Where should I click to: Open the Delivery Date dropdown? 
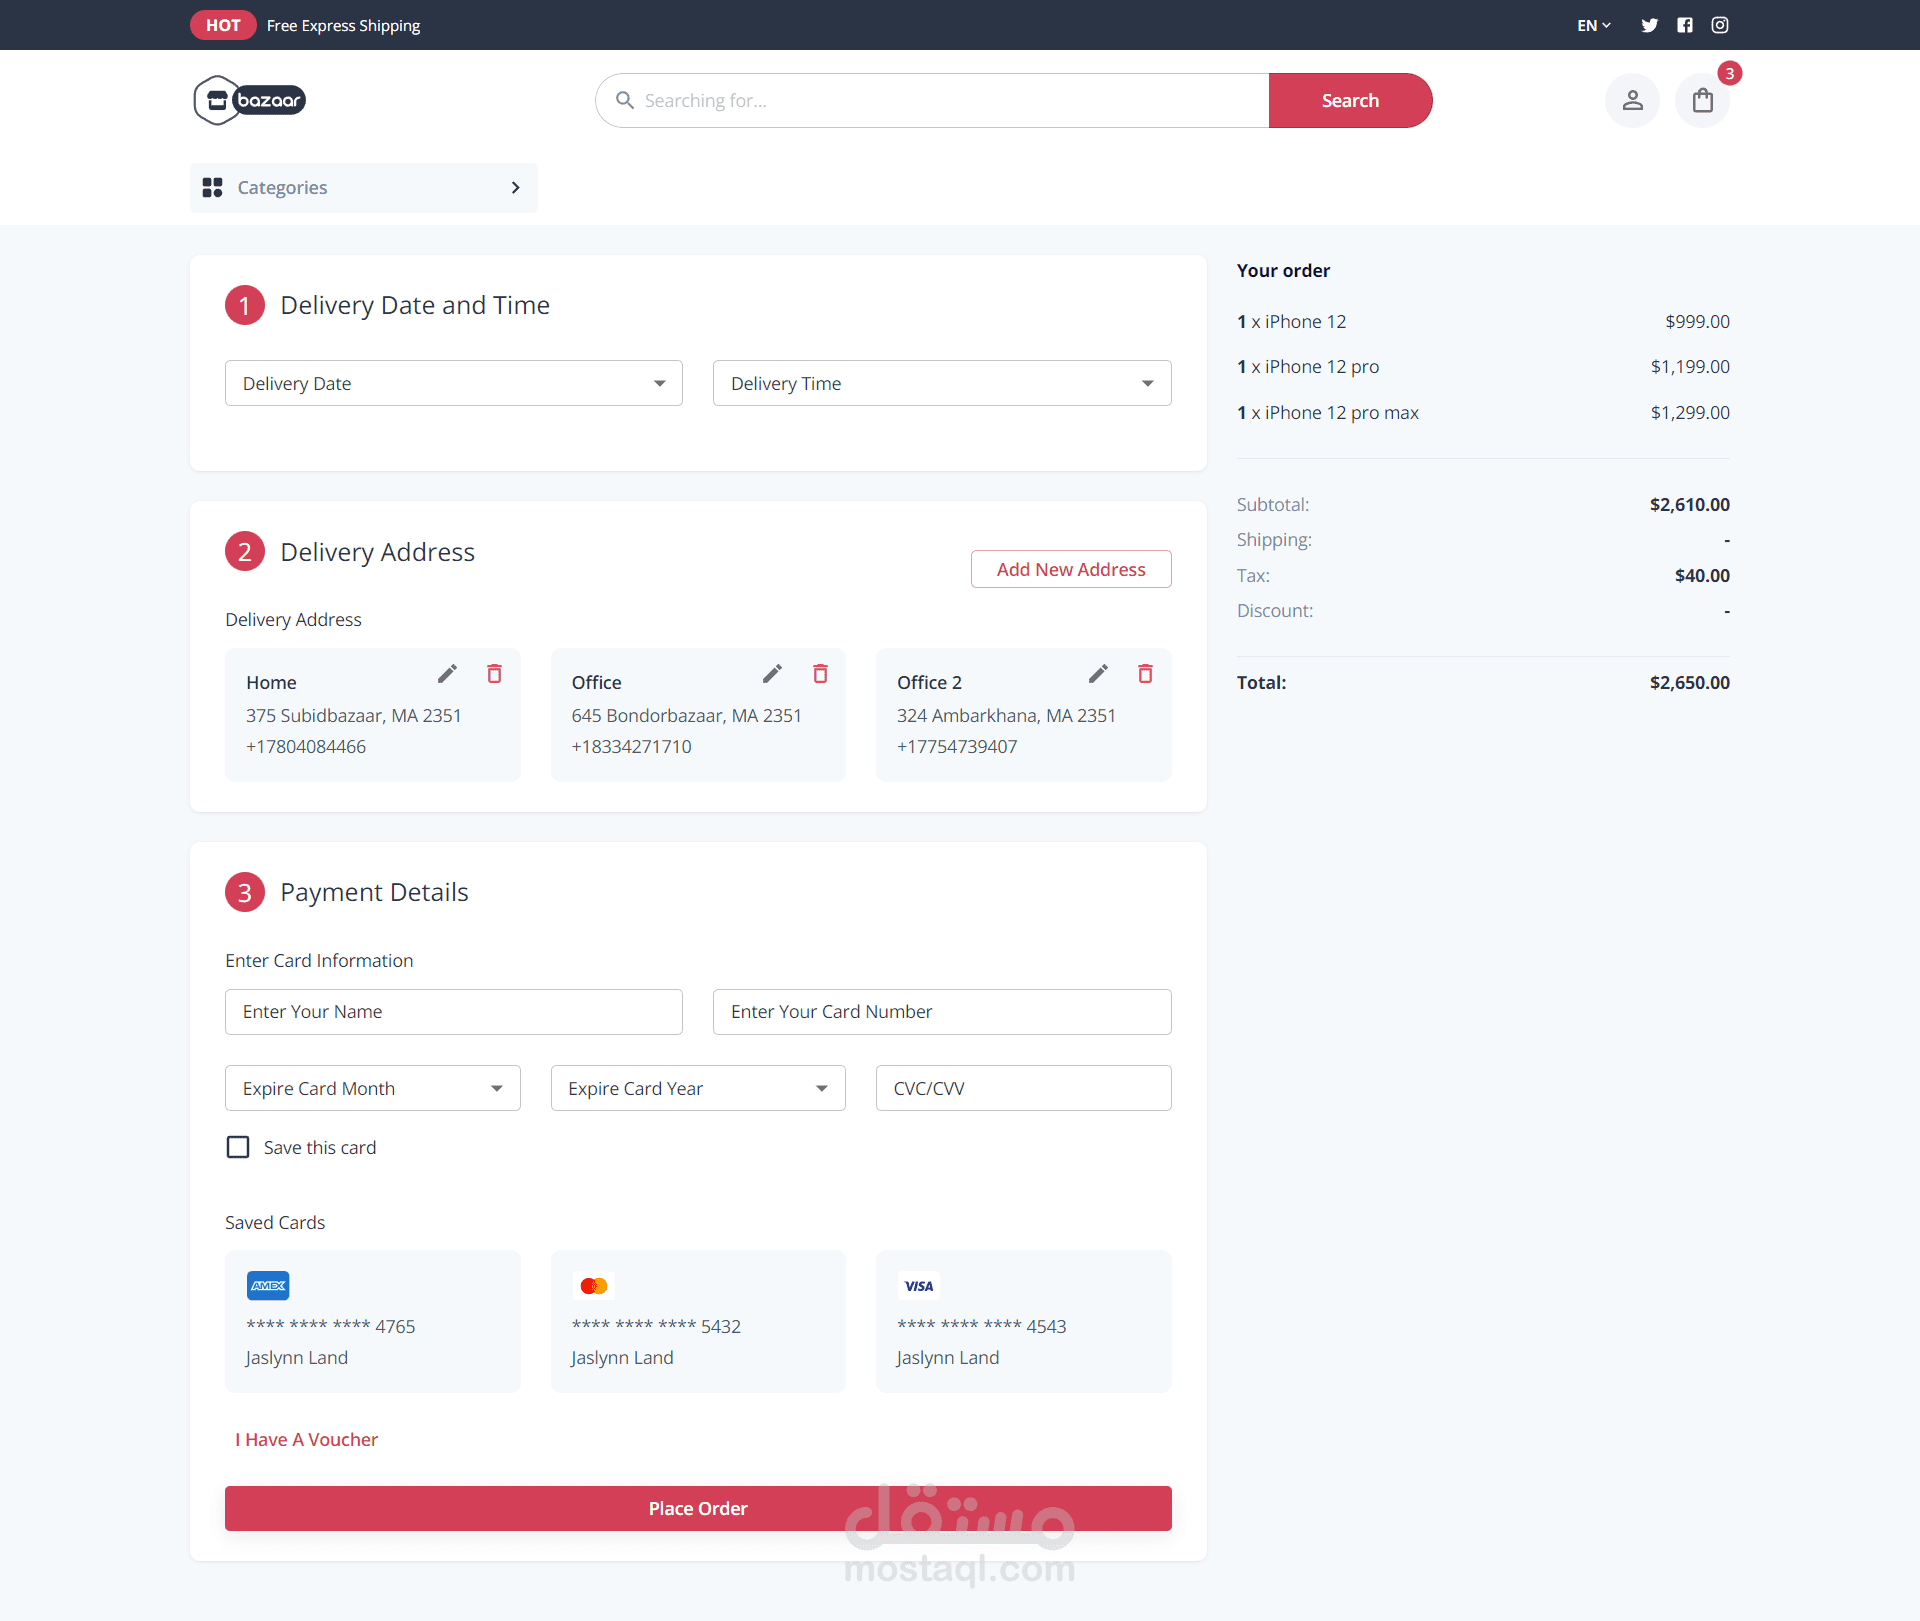pyautogui.click(x=453, y=383)
